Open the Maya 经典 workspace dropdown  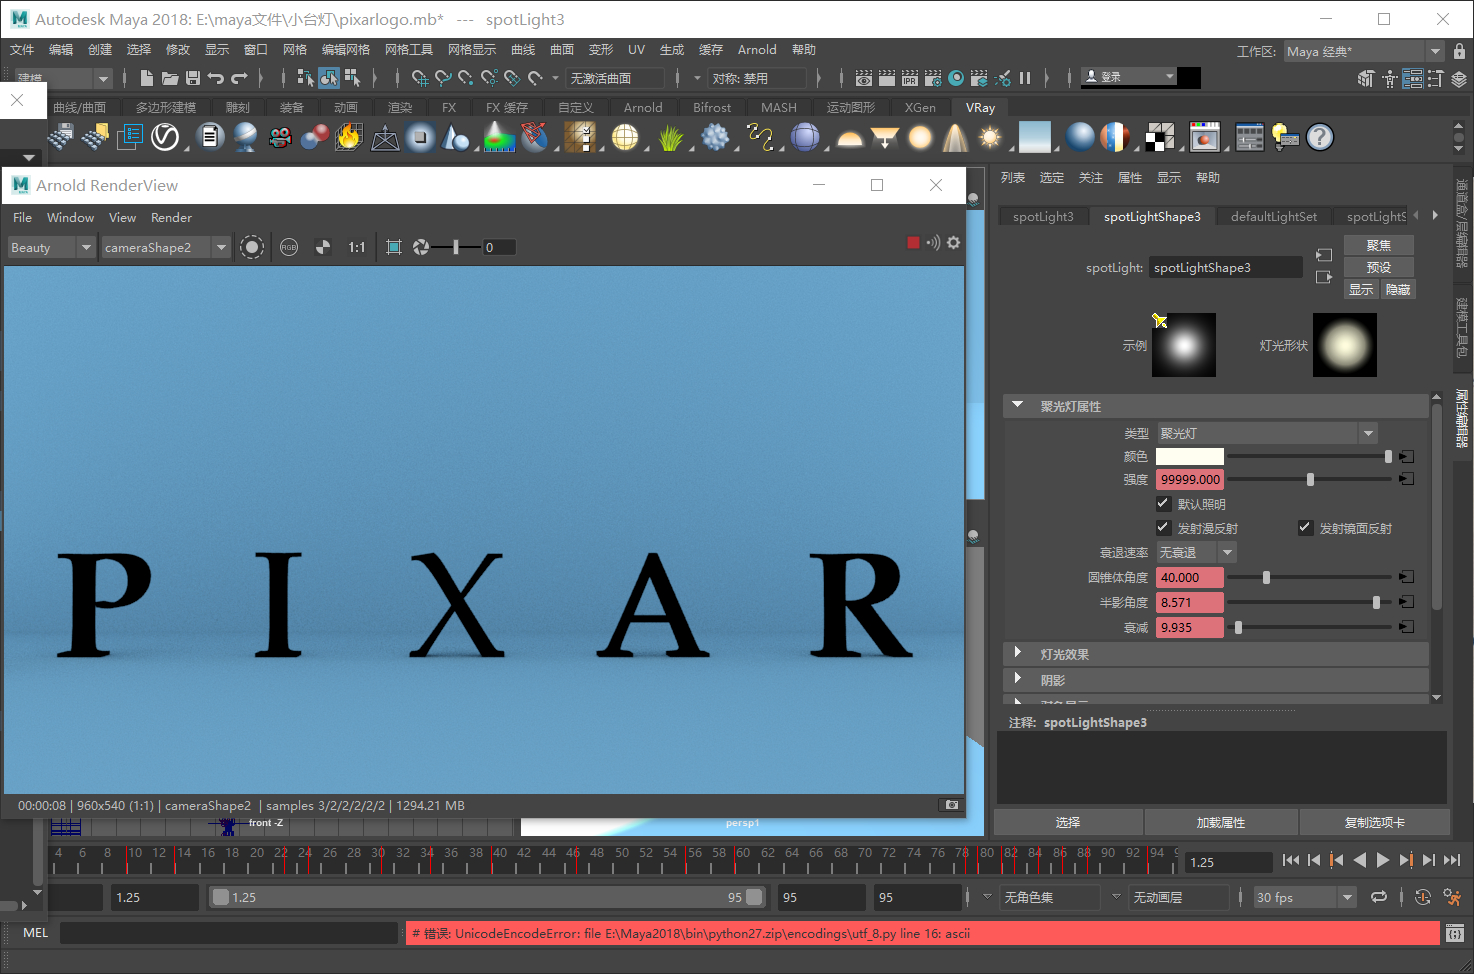coord(1364,51)
